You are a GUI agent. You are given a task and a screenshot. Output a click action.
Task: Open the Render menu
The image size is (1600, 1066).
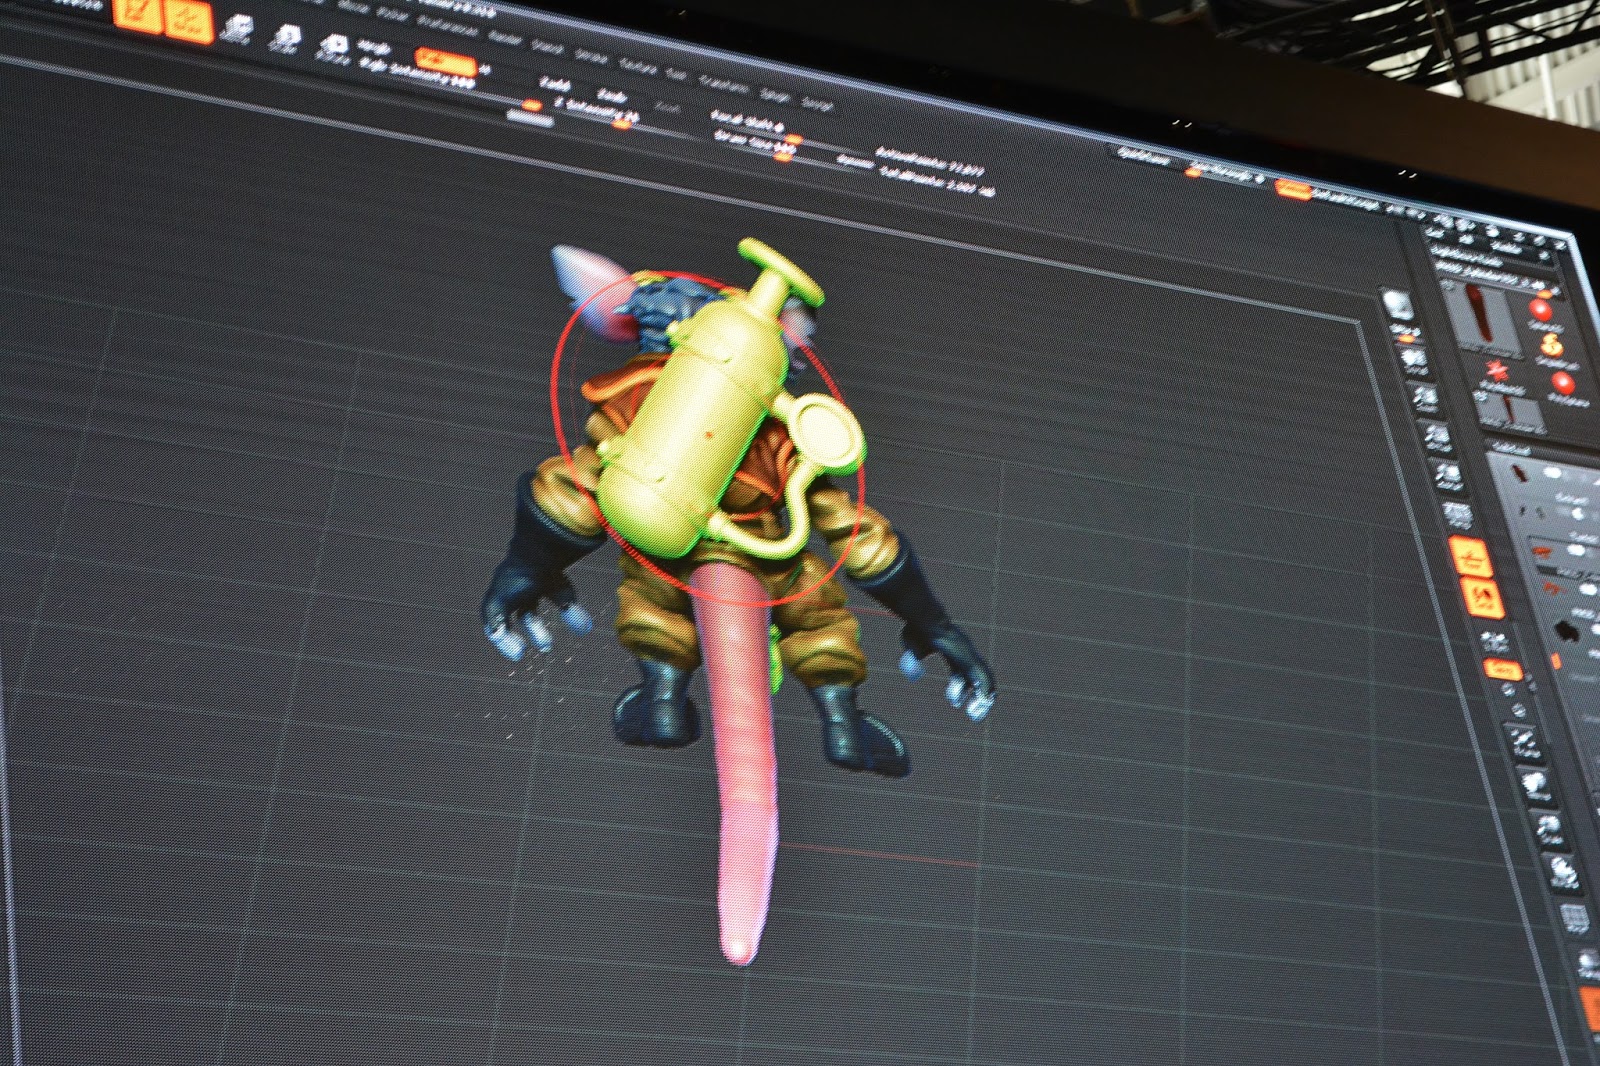505,38
